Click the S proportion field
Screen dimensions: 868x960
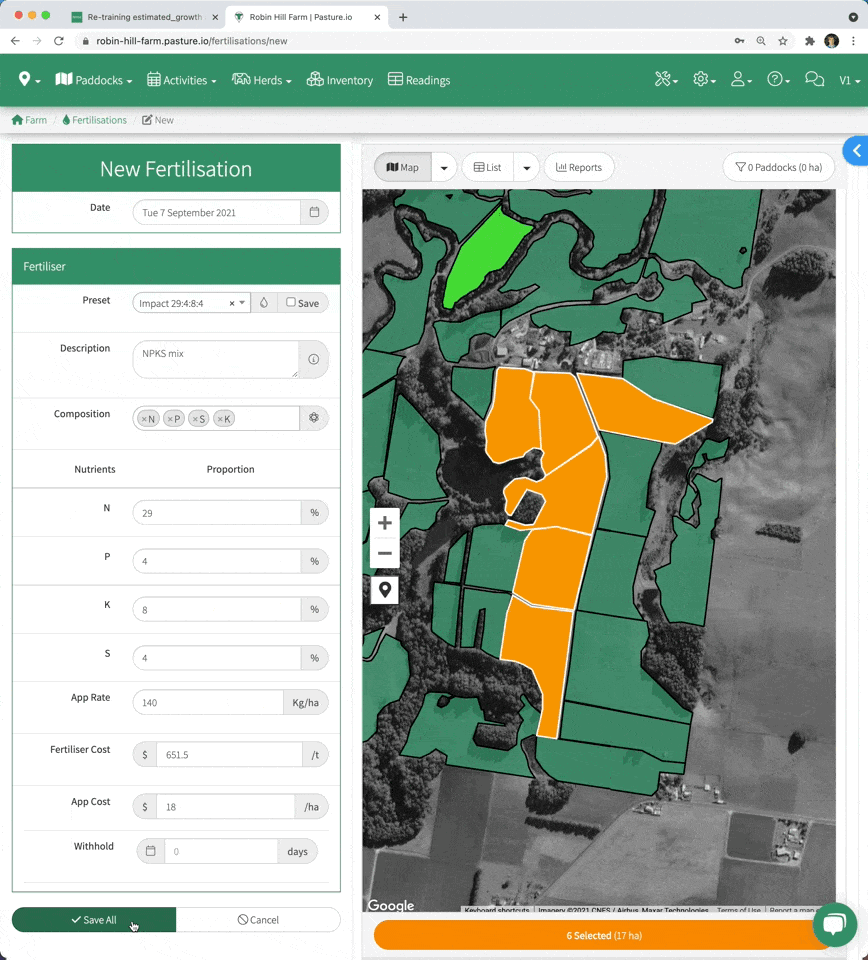[217, 658]
